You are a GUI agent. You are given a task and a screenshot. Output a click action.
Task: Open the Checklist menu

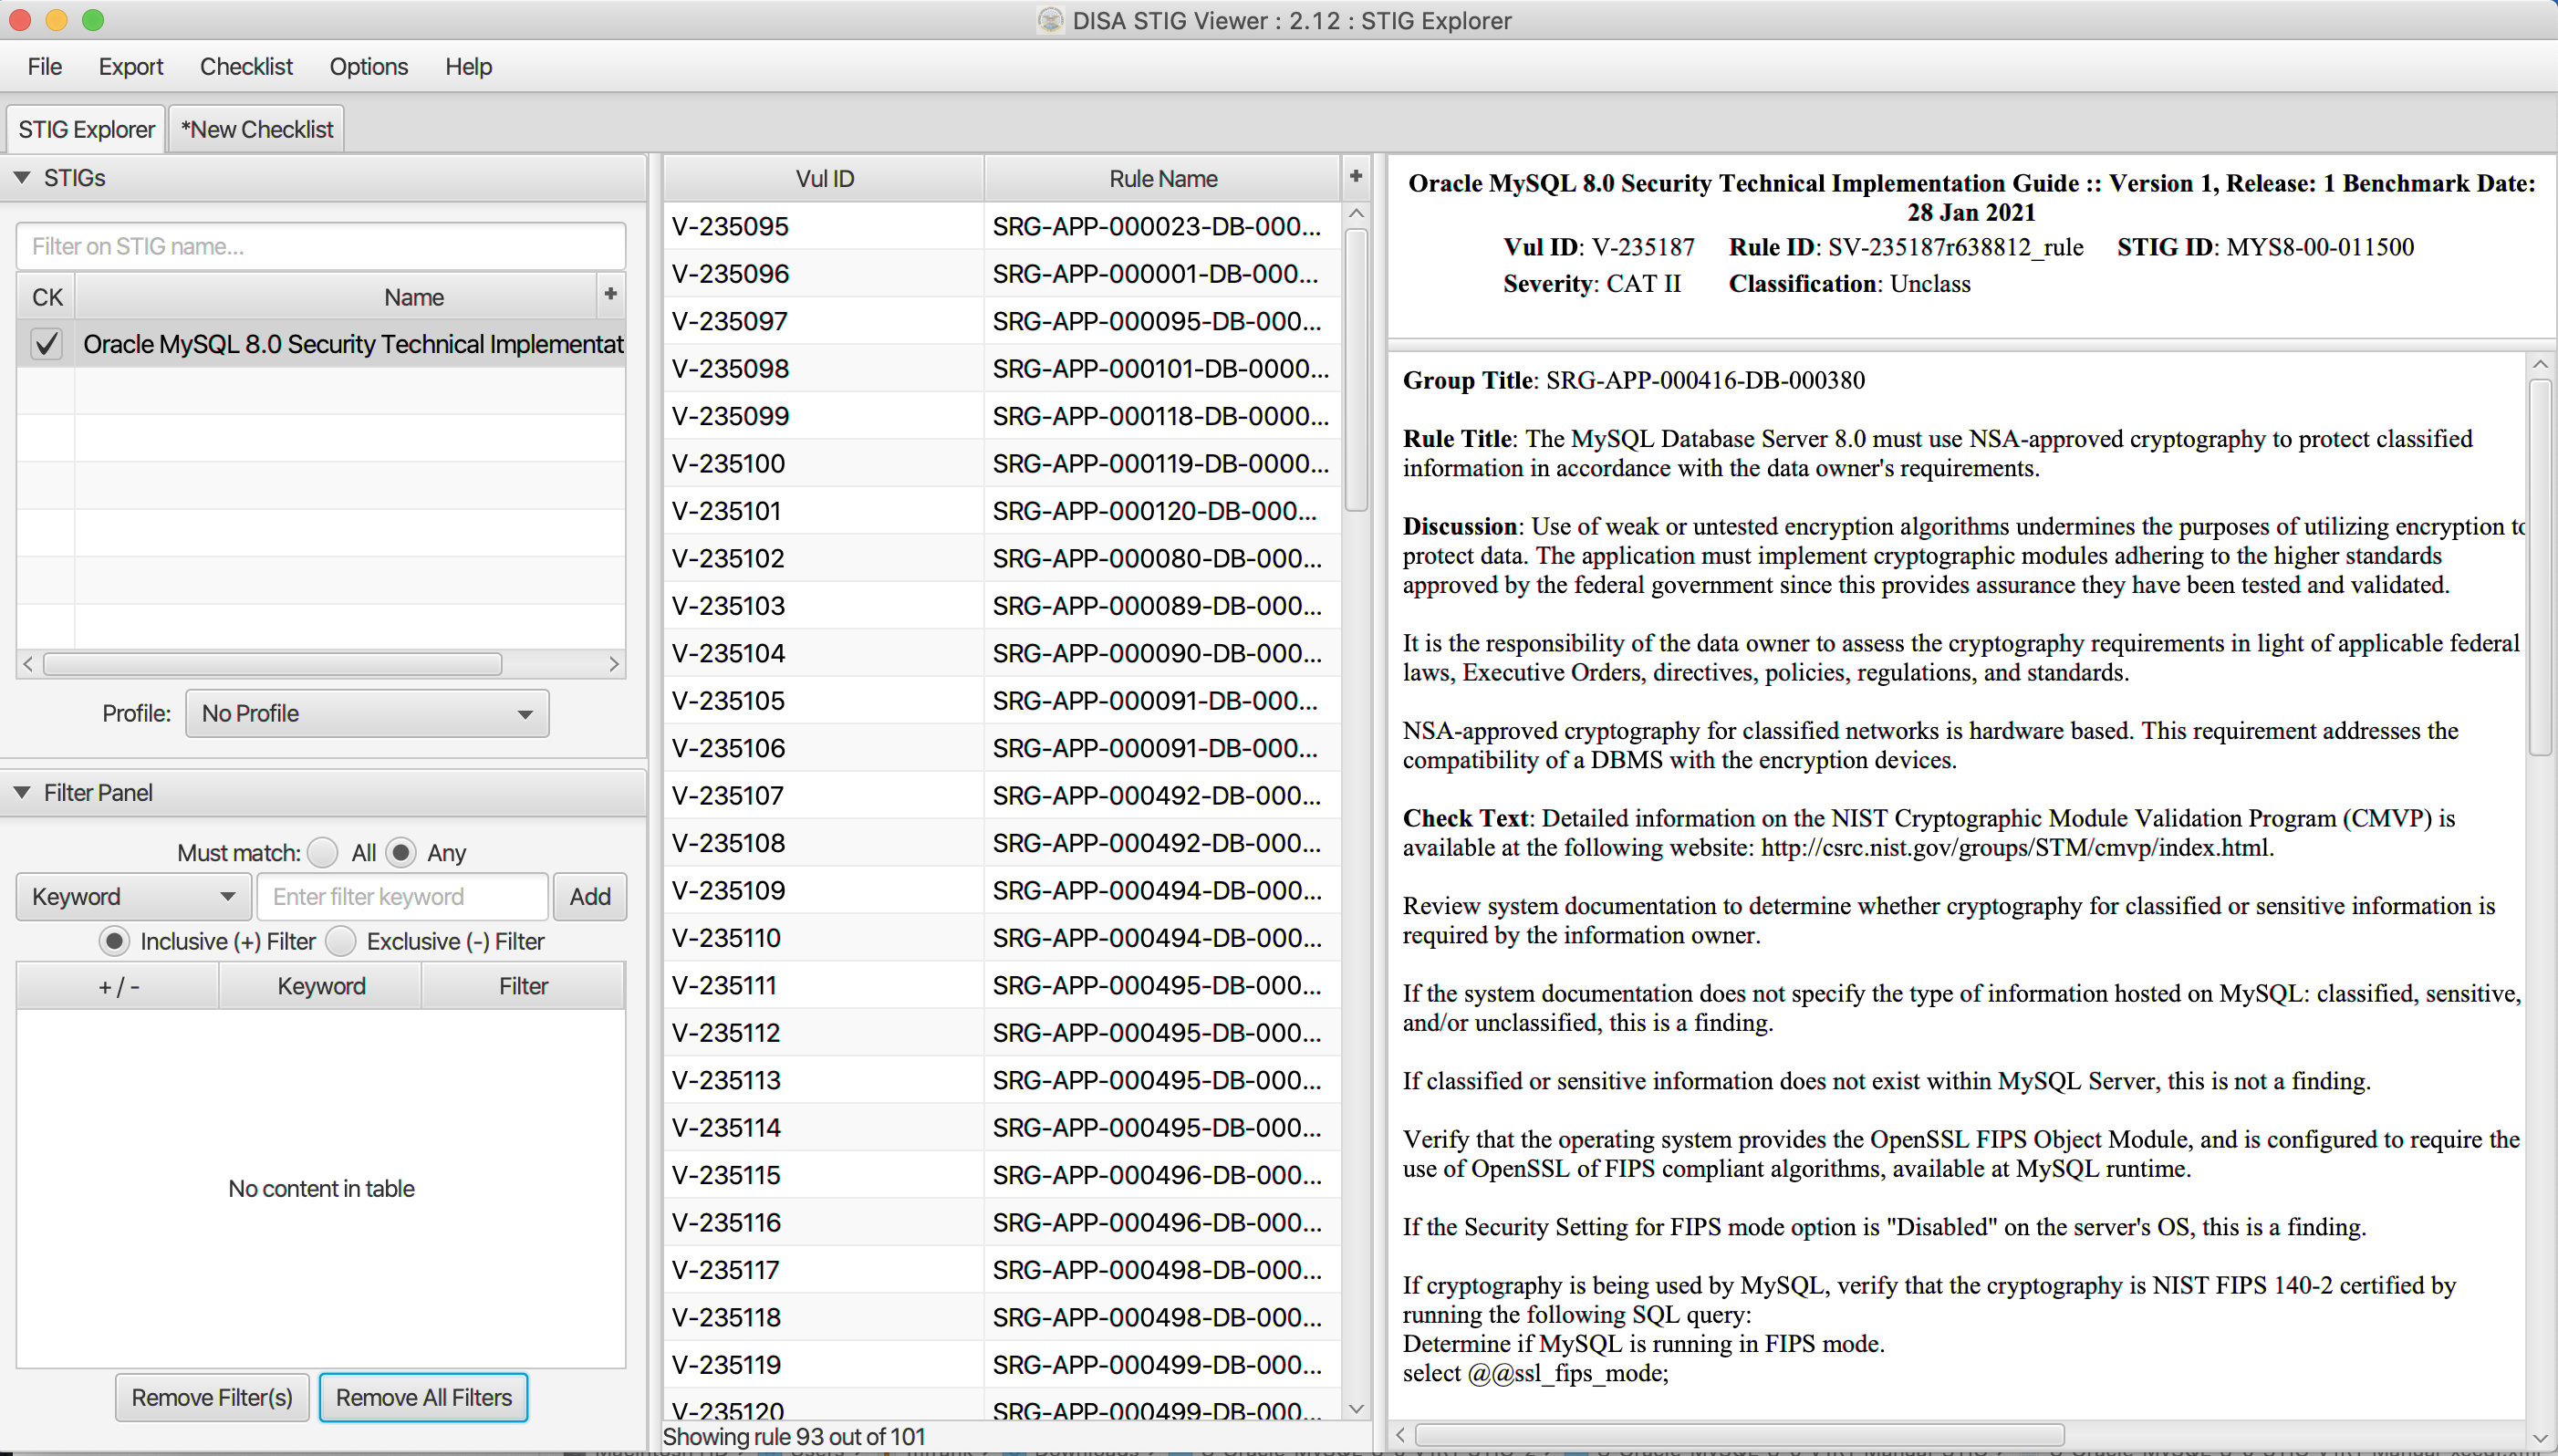click(246, 66)
